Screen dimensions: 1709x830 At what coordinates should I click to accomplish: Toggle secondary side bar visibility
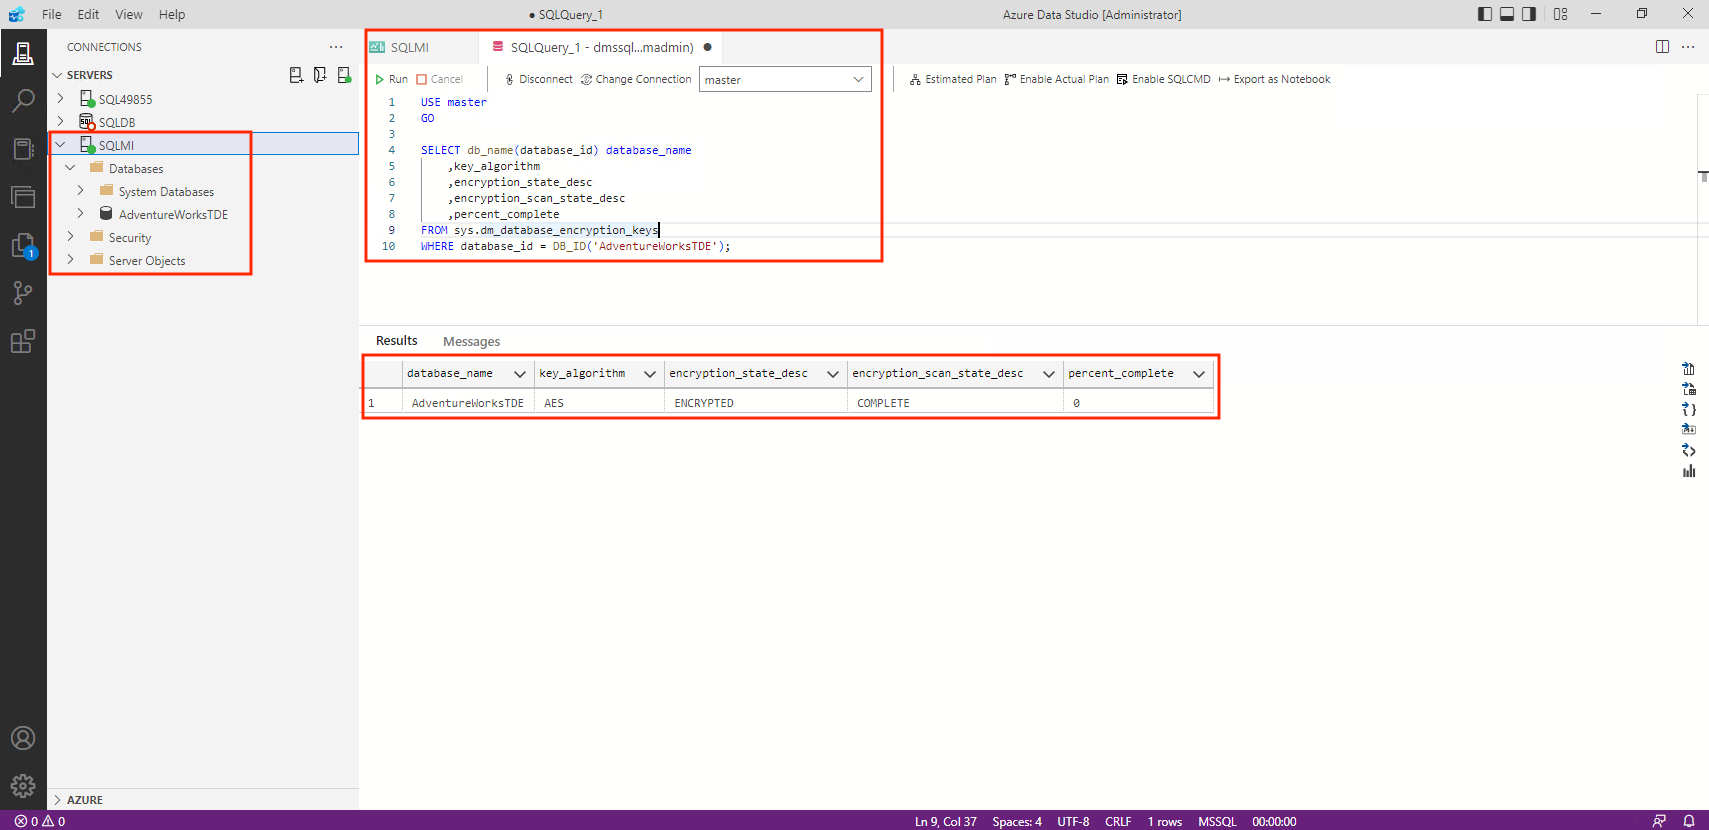point(1529,14)
